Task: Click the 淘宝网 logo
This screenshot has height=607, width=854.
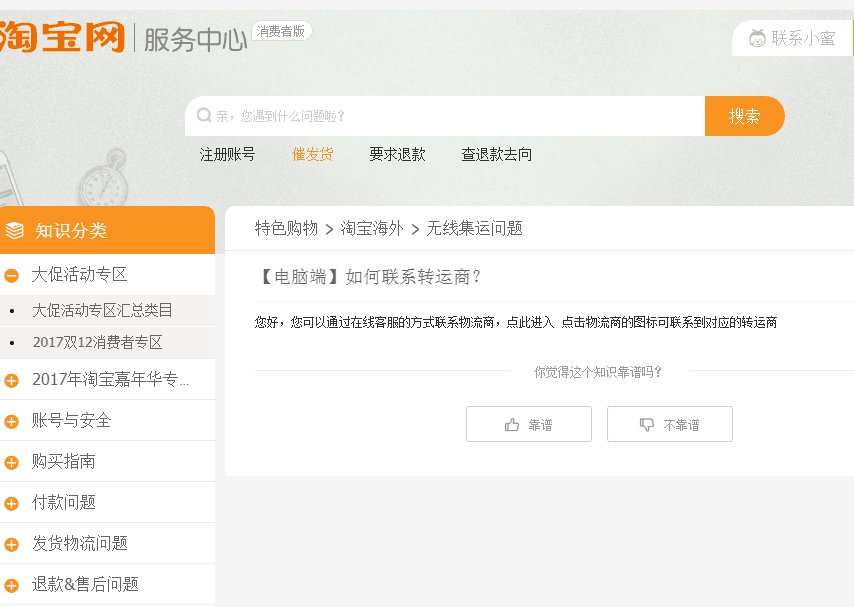Action: pos(60,36)
